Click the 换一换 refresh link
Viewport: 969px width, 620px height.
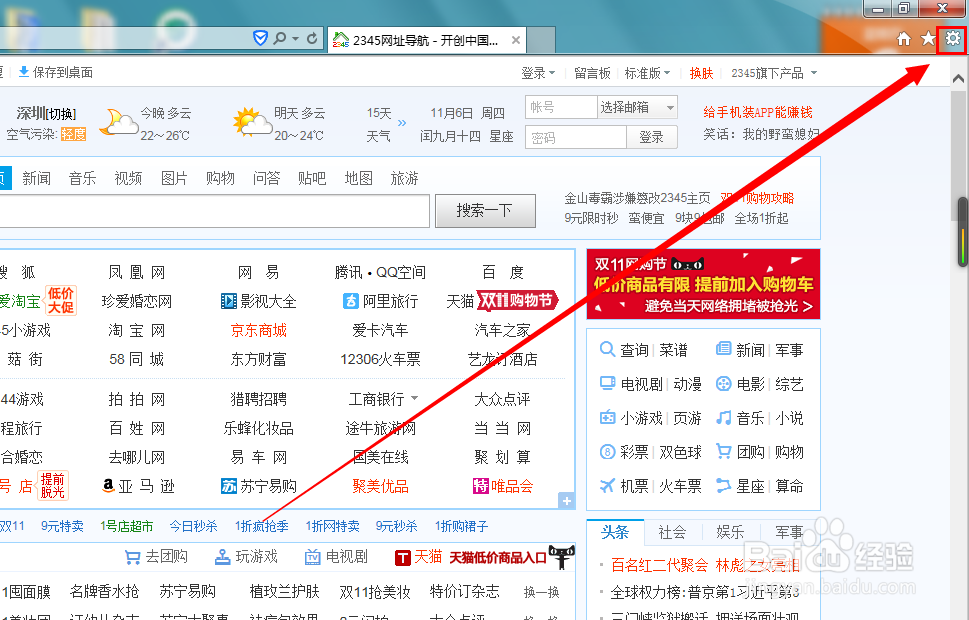(x=541, y=592)
